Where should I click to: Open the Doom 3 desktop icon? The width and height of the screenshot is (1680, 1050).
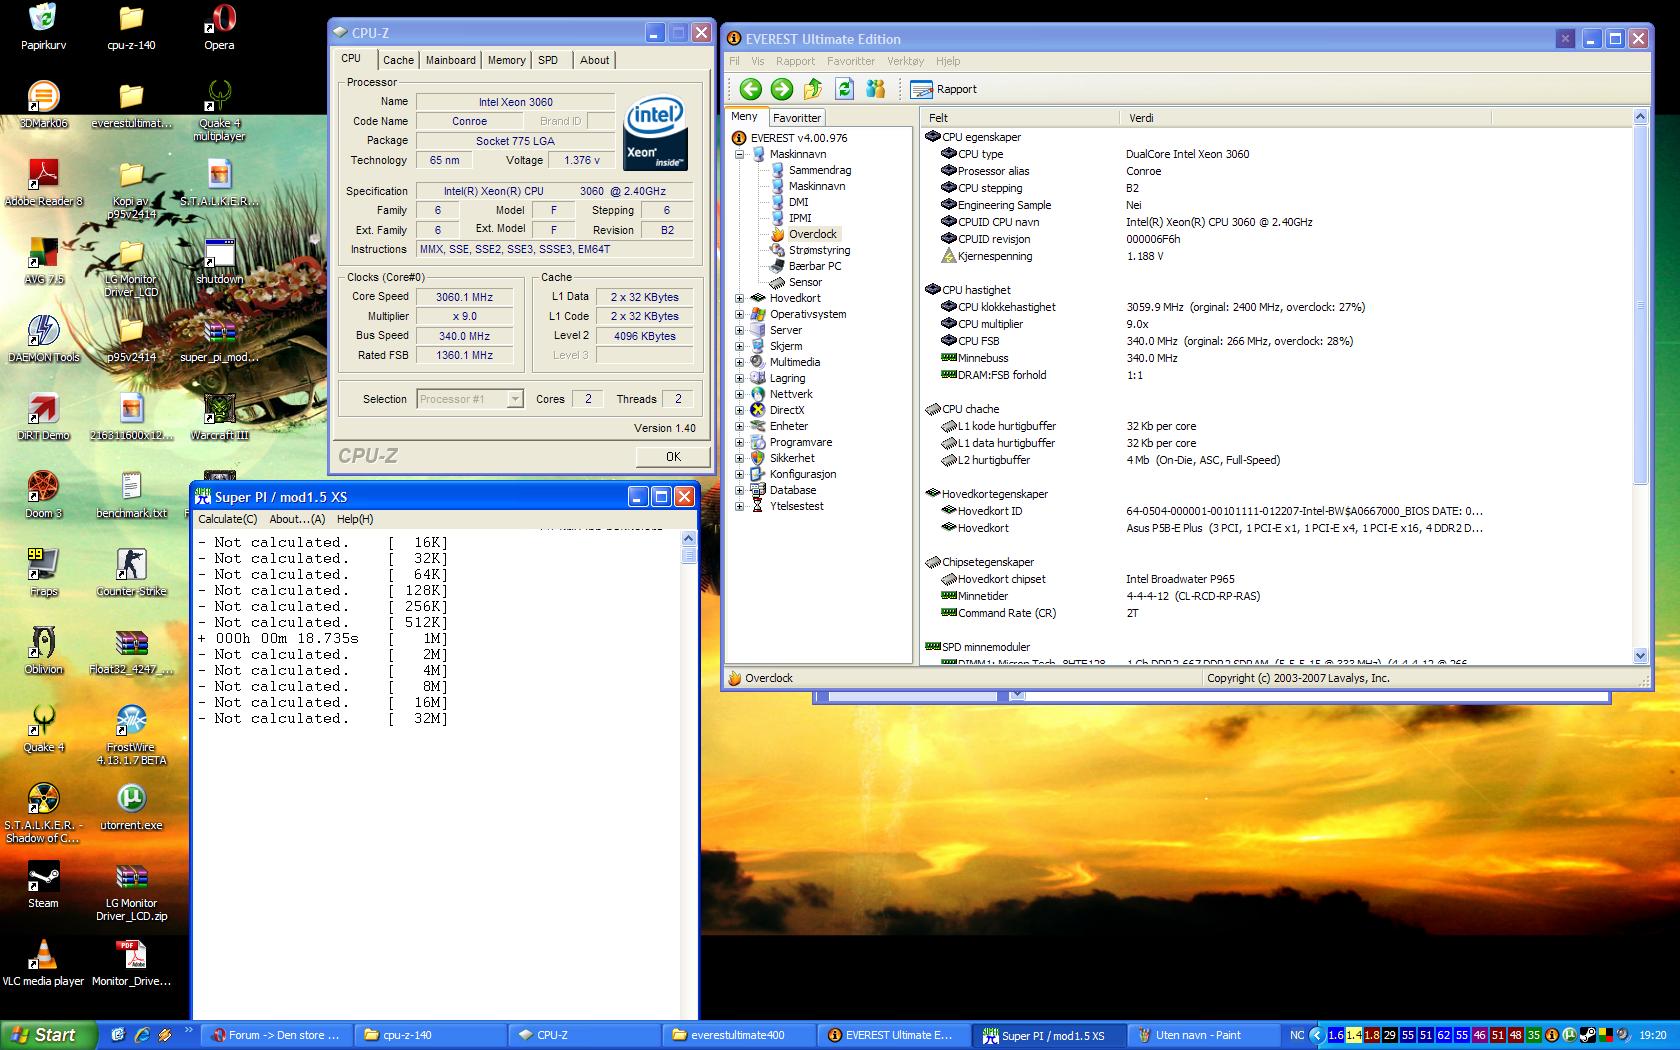[x=43, y=494]
